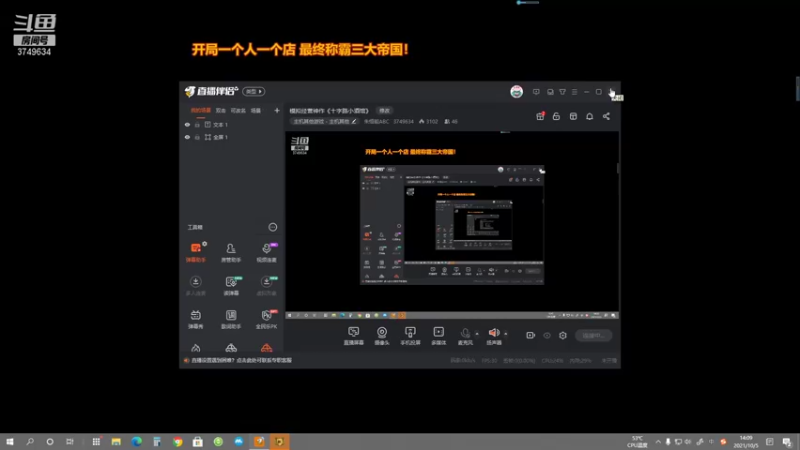This screenshot has height=450, width=800.
Task: Expand speaker options arrow
Action: 506,334
